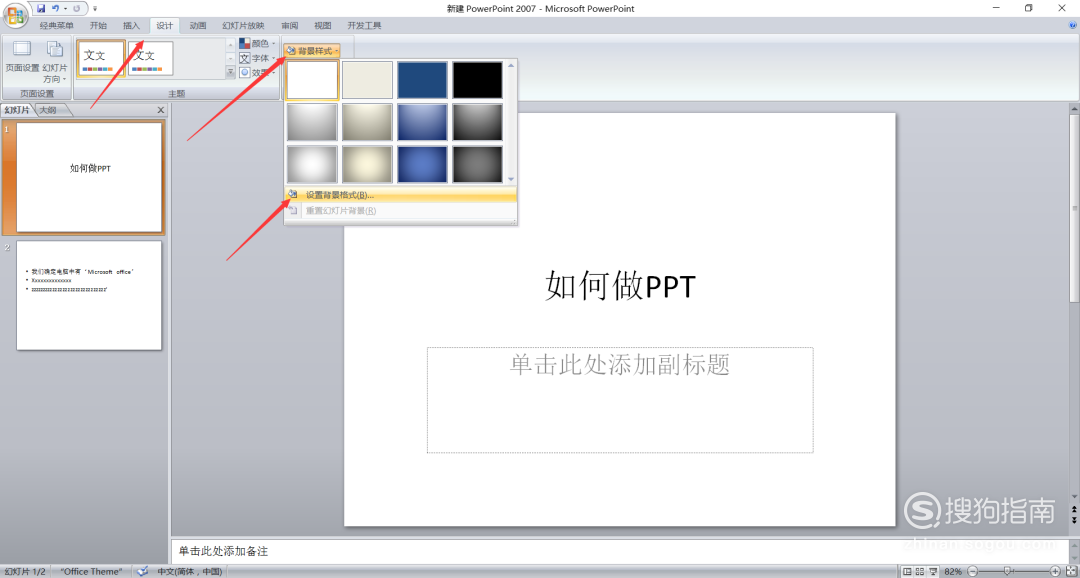Viewport: 1080px width, 578px height.
Task: Open the 审阅 ribbon tab
Action: tap(289, 26)
